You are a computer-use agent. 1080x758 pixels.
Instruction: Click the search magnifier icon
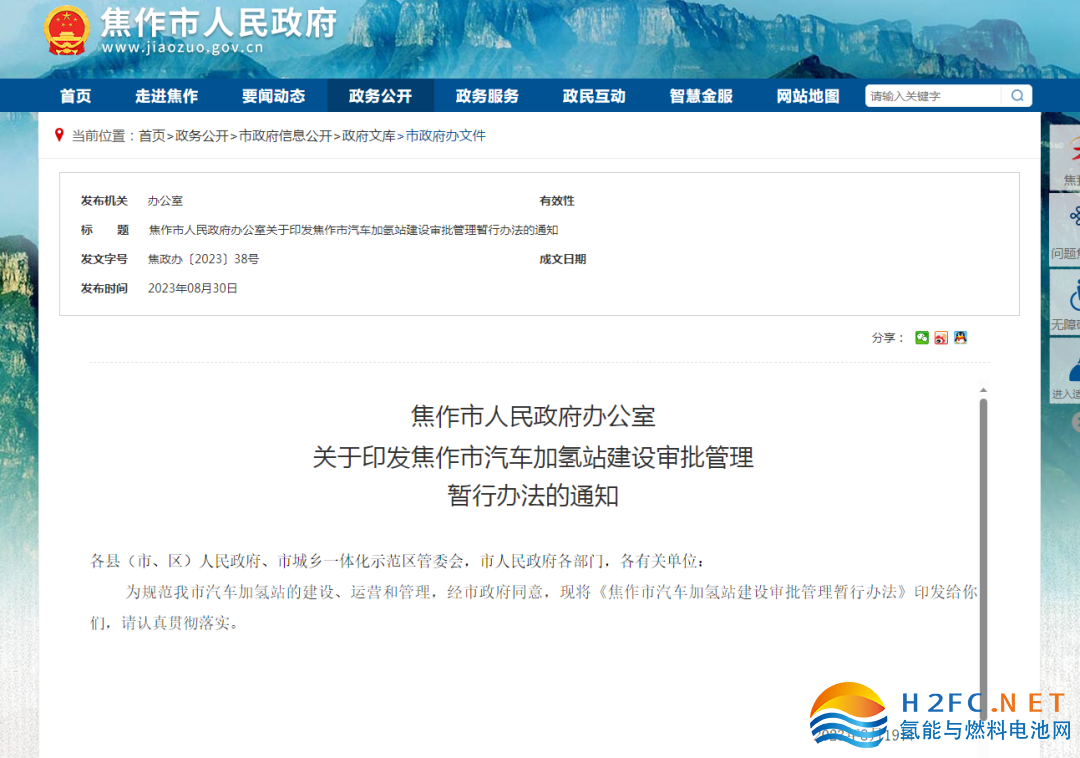(x=1017, y=96)
